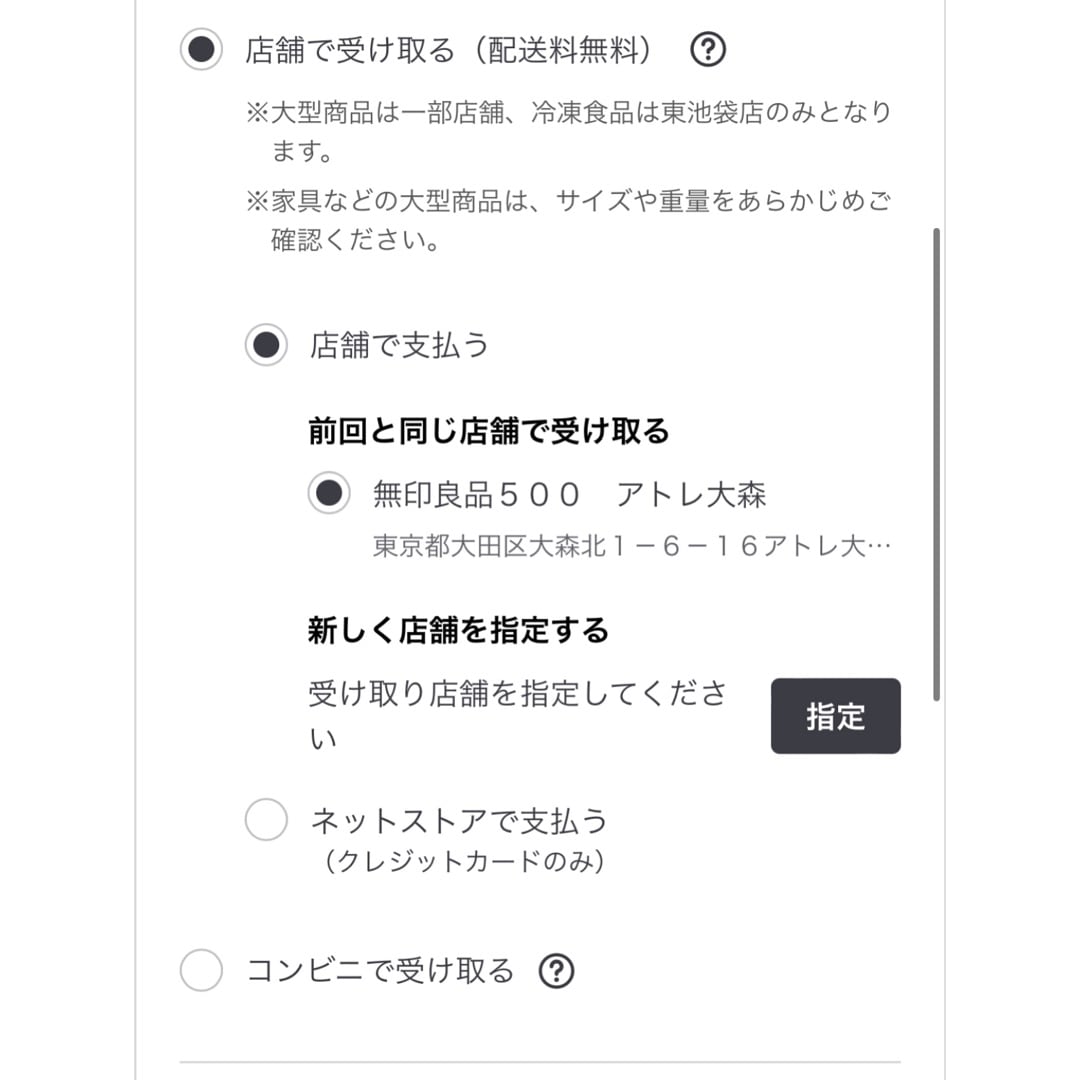Screen dimensions: 1080x1080
Task: Click the 店舗で支払う label text
Action: [400, 345]
